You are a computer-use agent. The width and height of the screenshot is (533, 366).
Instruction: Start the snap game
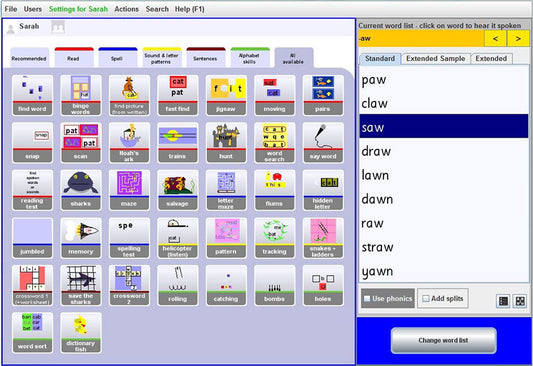32,143
